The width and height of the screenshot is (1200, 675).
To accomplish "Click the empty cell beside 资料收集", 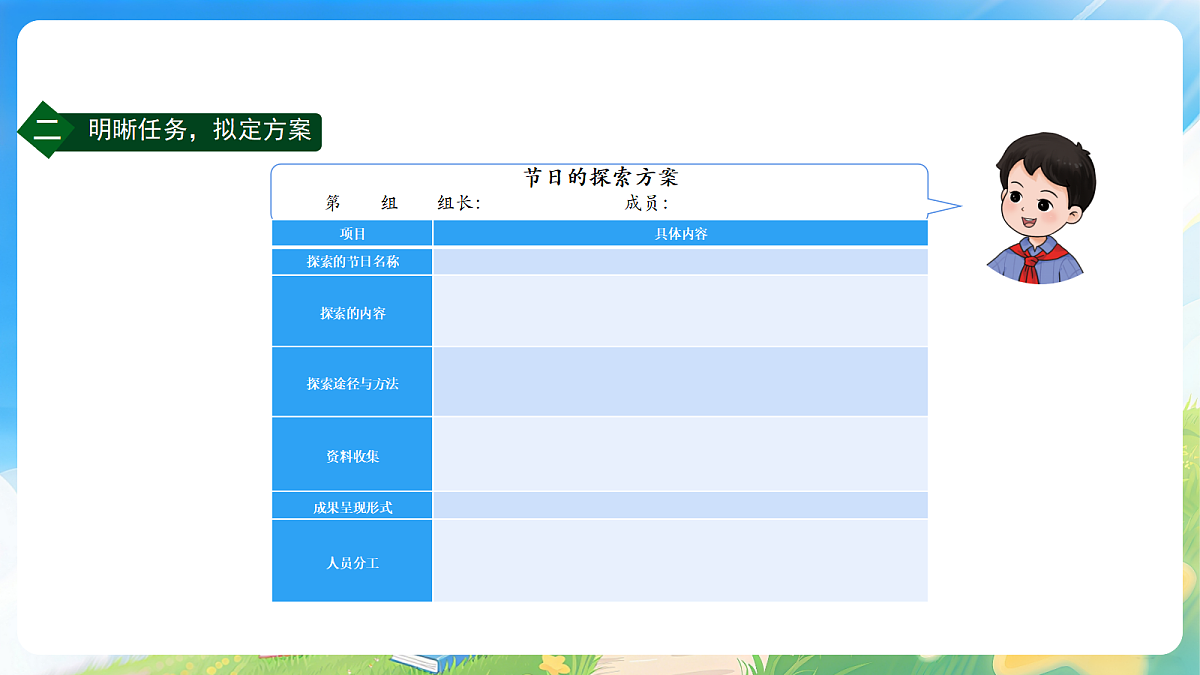I will [x=680, y=455].
